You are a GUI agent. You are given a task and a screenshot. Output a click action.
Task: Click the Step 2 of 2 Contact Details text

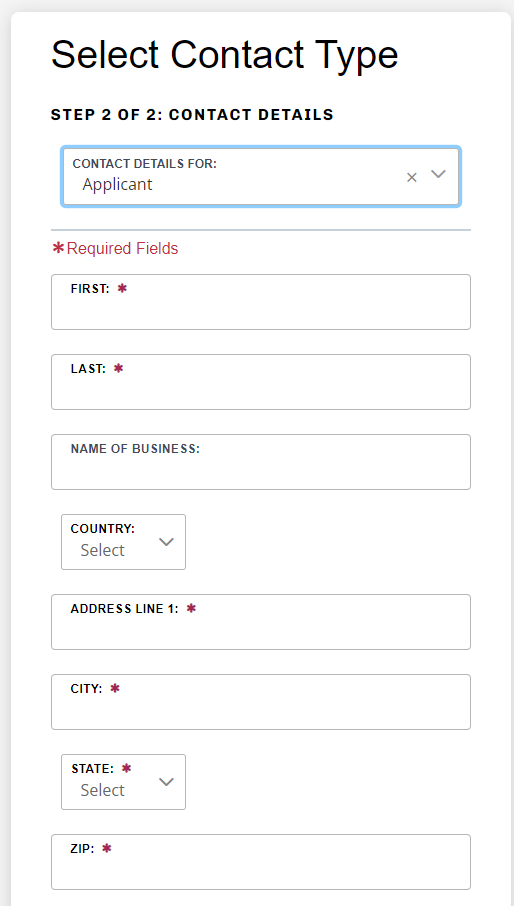[x=192, y=114]
